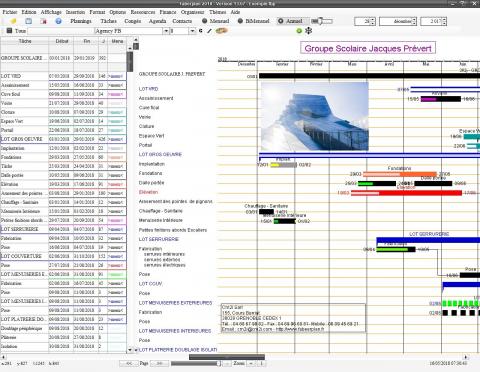Click the green circle toolbar icon
The height and width of the screenshot is (372, 480).
[x=299, y=31]
